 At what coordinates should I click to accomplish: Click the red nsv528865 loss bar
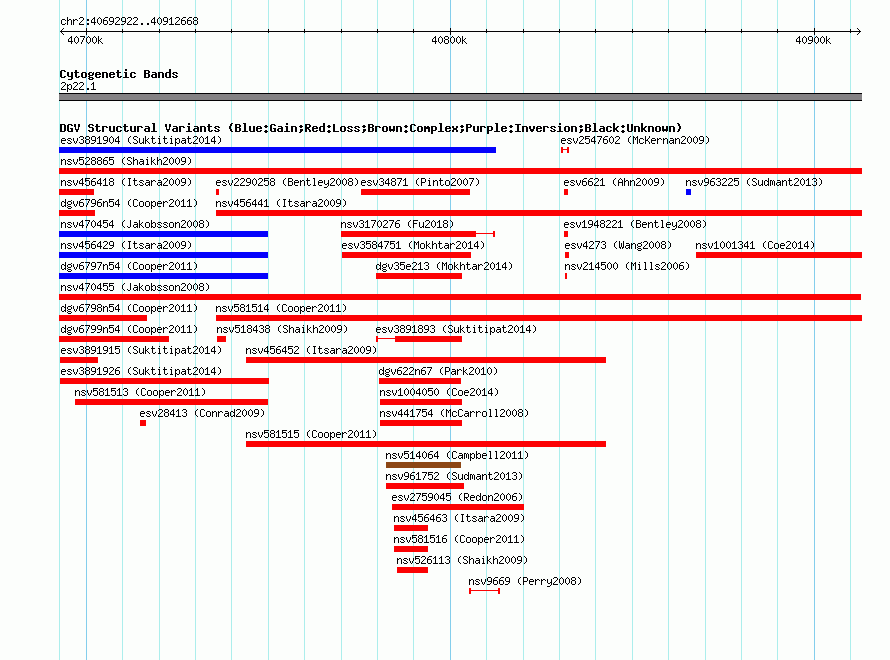[x=460, y=171]
